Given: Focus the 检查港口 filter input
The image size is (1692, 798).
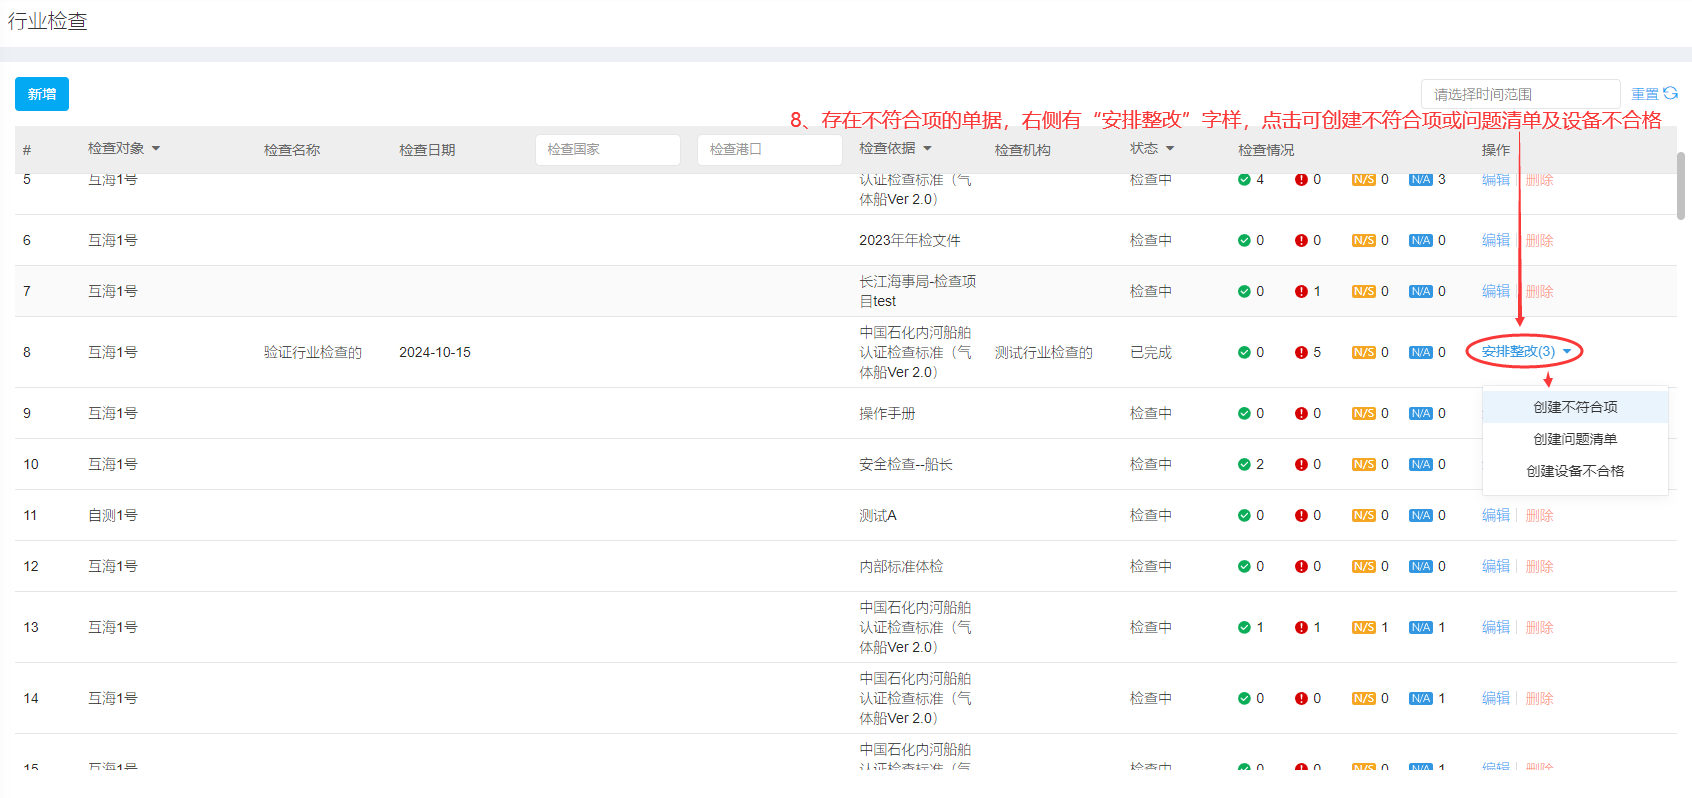Looking at the screenshot, I should click(770, 149).
